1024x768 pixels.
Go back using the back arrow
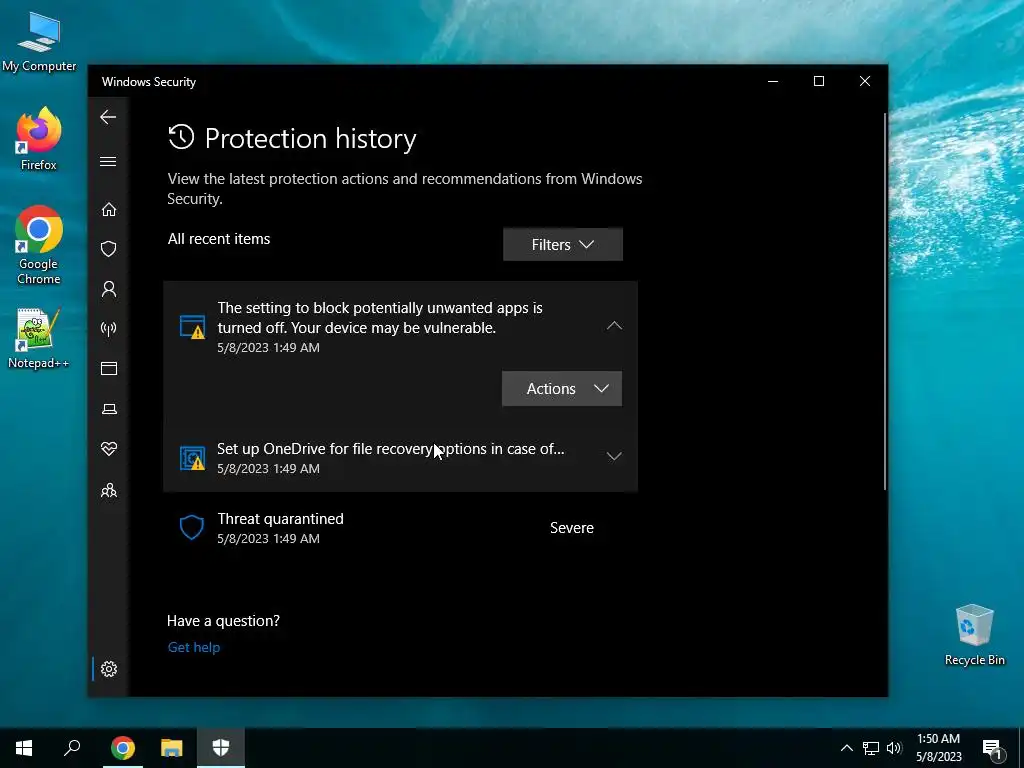pyautogui.click(x=108, y=117)
